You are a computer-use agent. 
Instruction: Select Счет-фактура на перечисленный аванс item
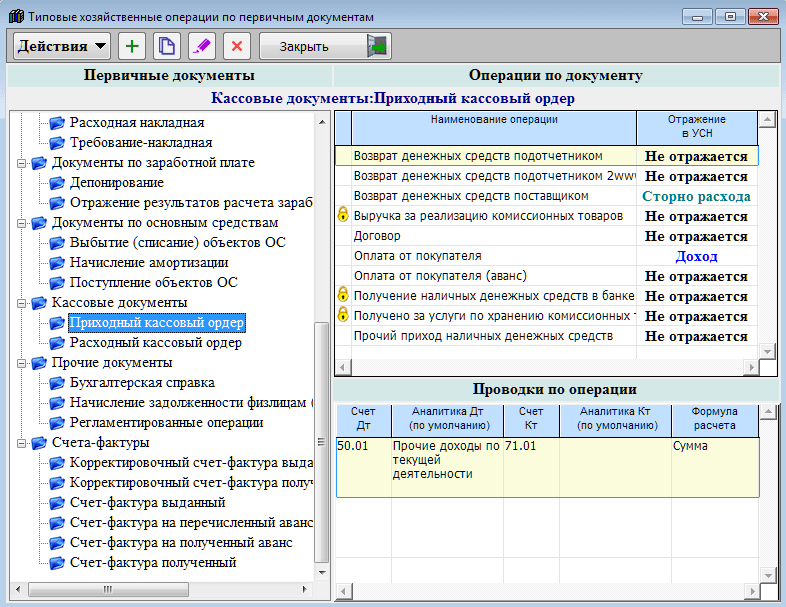point(191,523)
